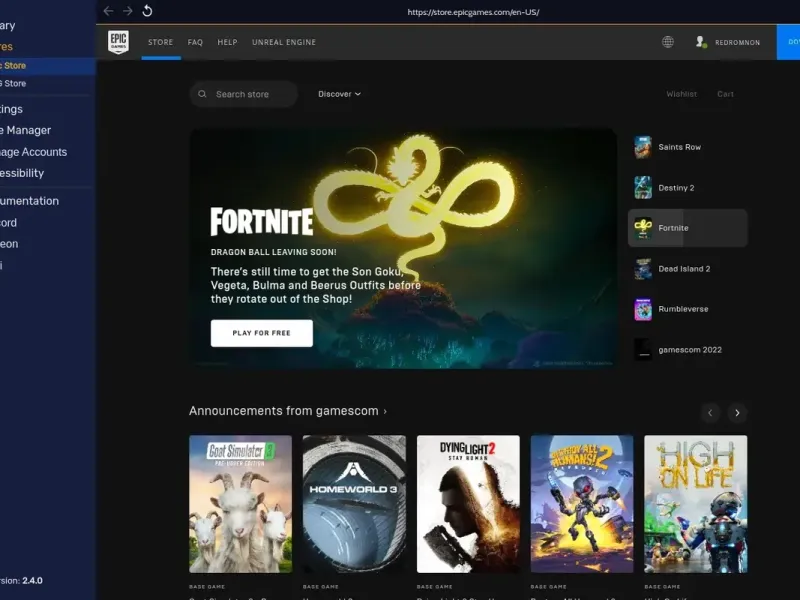Go to previous gamescom announcements
The height and width of the screenshot is (600, 800).
pos(710,413)
